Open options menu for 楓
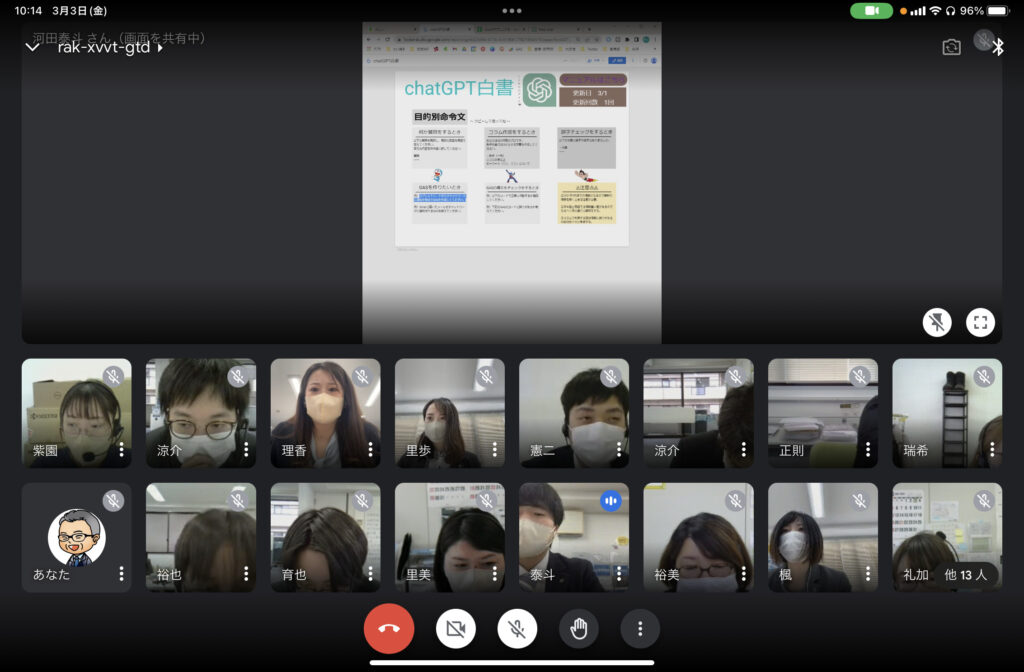Viewport: 1024px width, 672px height. click(x=868, y=573)
